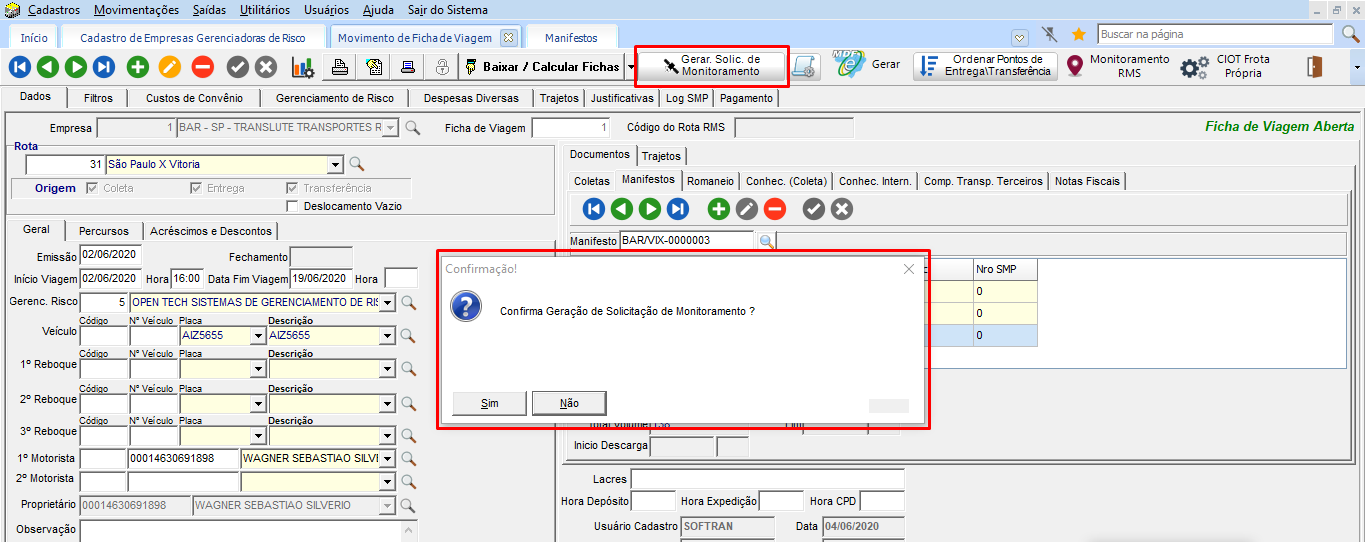The height and width of the screenshot is (542, 1365).
Task: Click the padlock icon in the toolbar
Action: coord(442,67)
